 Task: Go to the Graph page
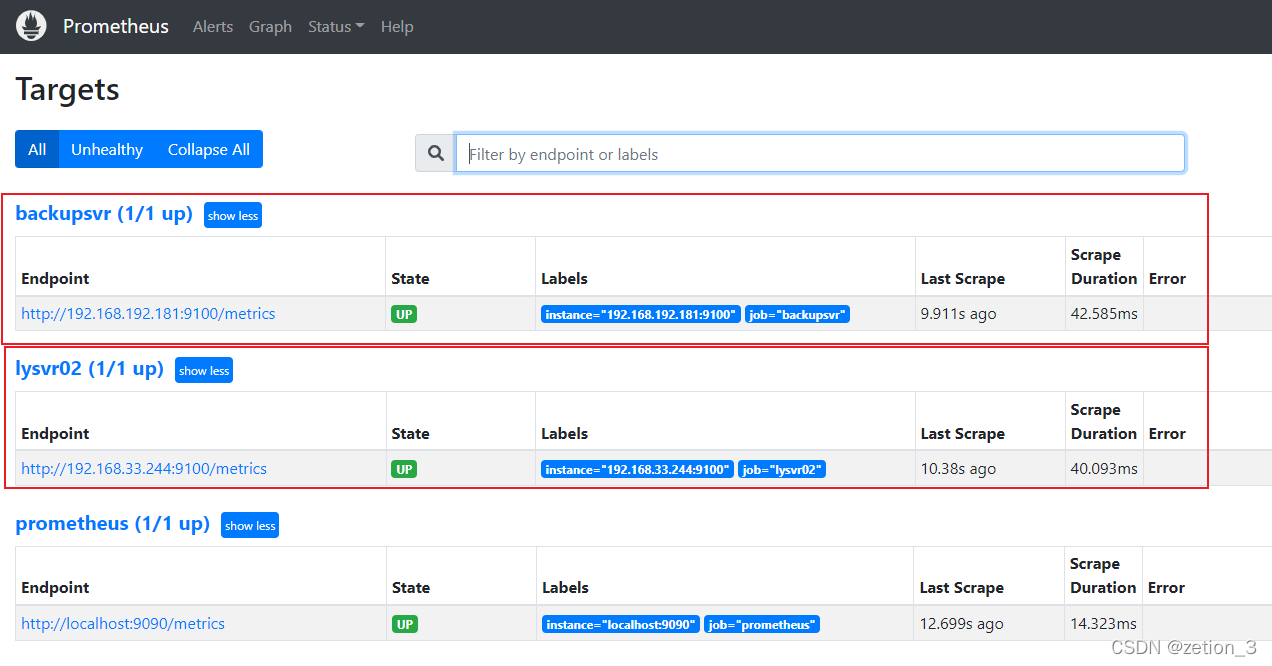click(270, 27)
